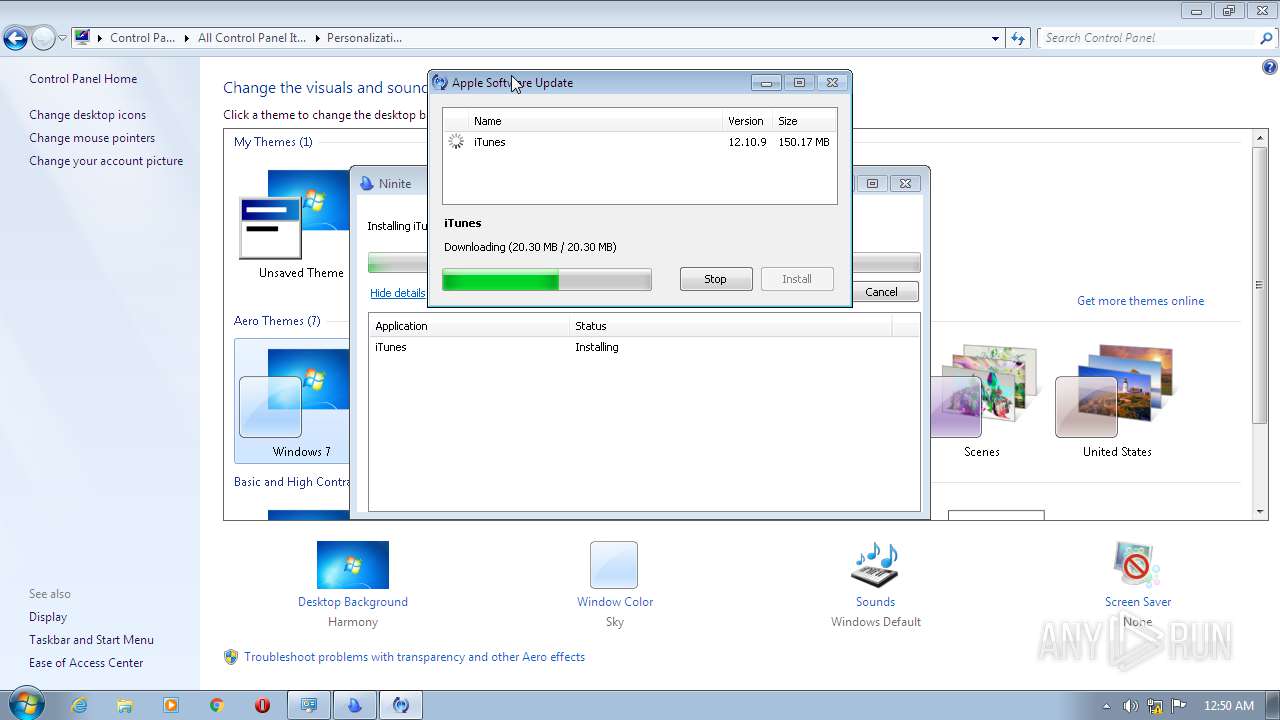Viewport: 1280px width, 720px height.
Task: Click the Application column header in Ninite
Action: [469, 326]
